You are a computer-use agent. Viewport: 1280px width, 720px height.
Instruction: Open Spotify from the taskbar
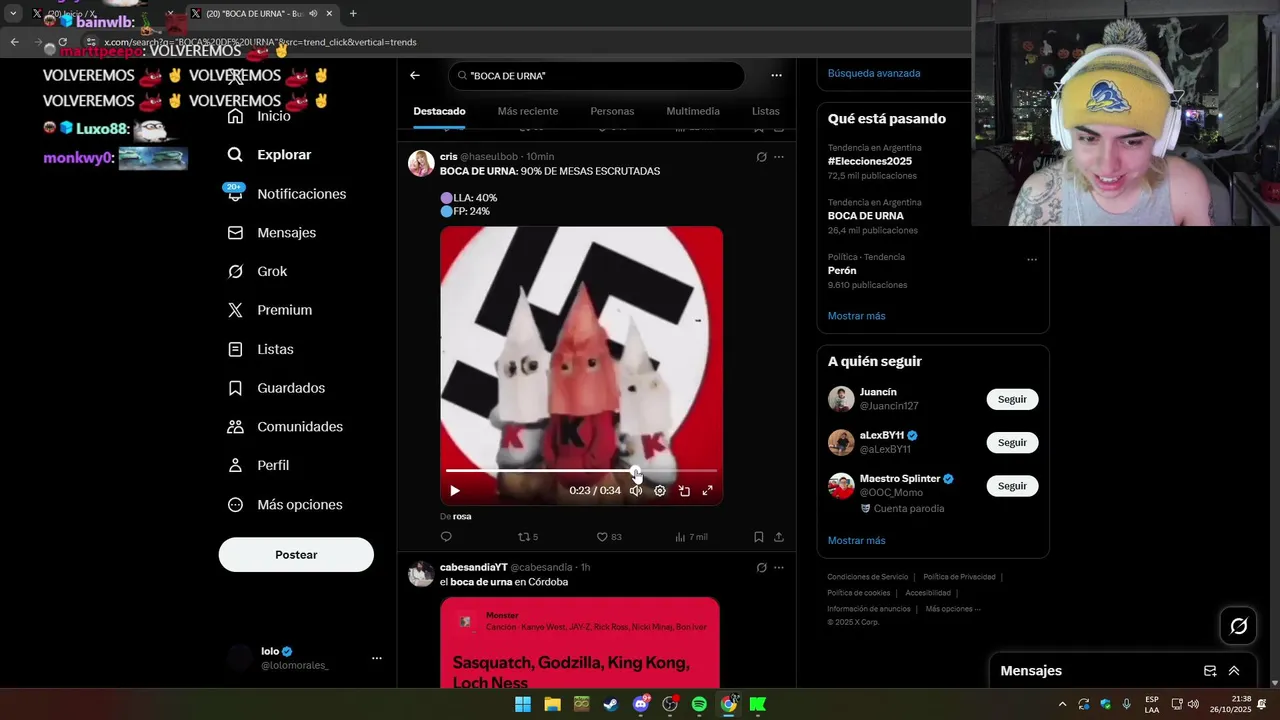pos(699,704)
